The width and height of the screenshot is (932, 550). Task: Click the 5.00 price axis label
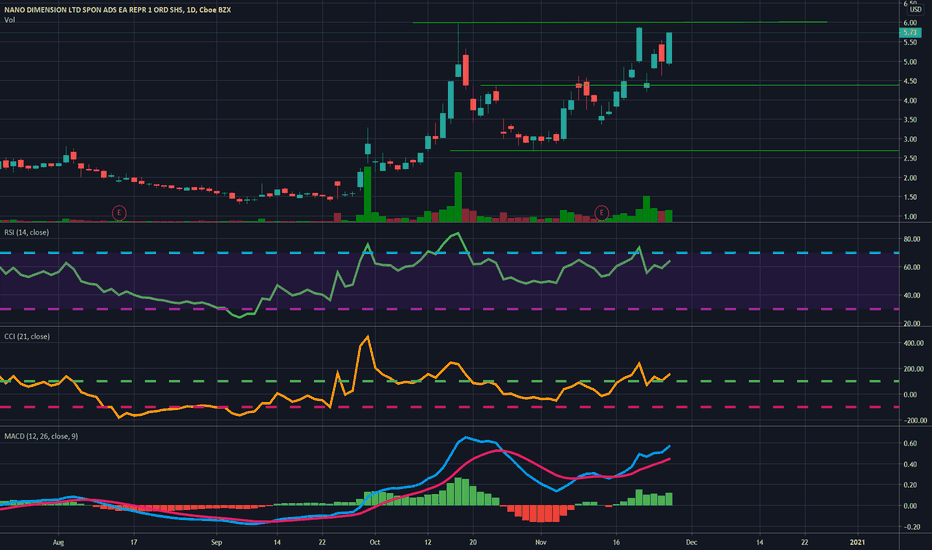pos(910,62)
